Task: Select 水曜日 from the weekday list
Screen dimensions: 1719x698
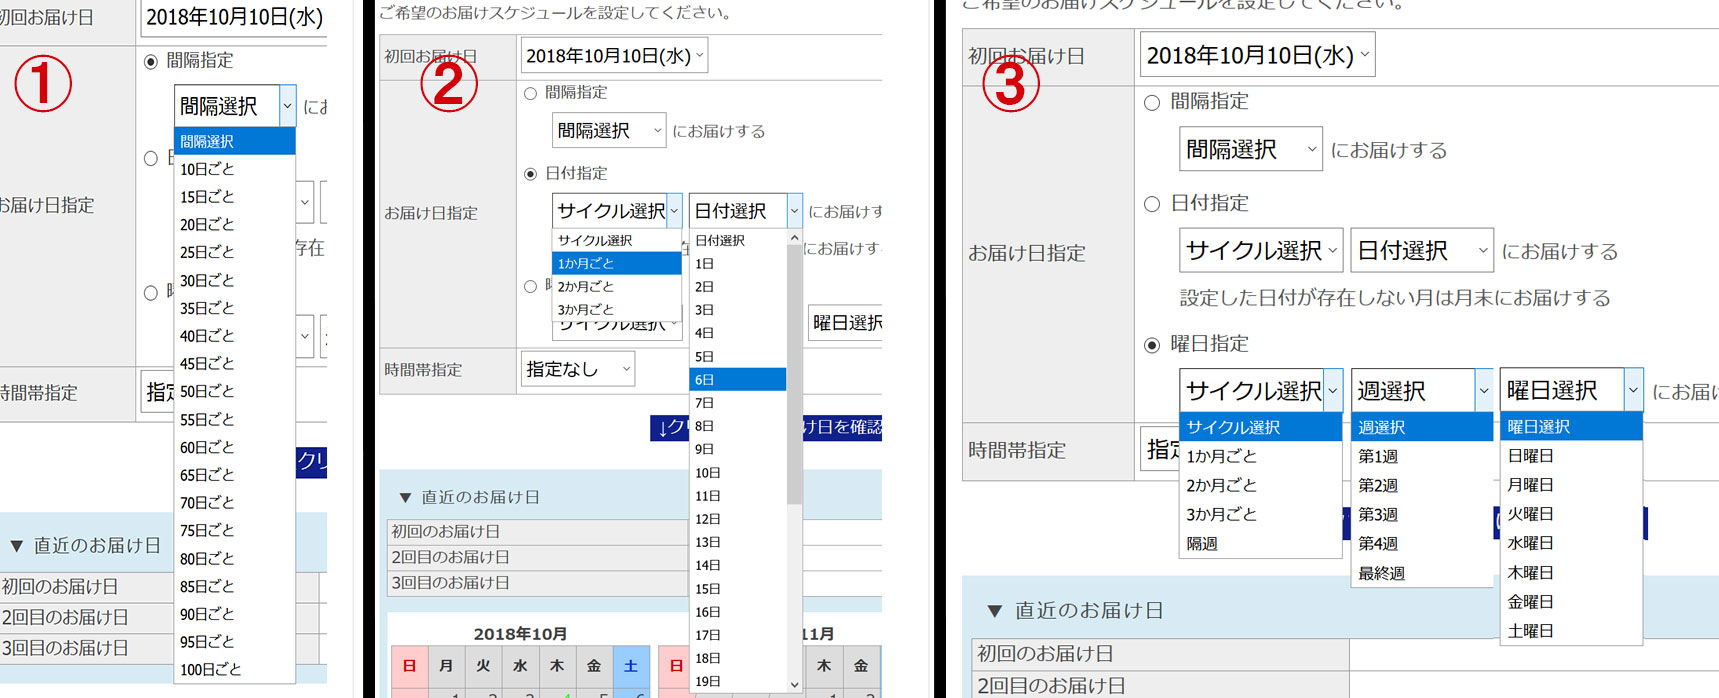Action: click(1530, 543)
